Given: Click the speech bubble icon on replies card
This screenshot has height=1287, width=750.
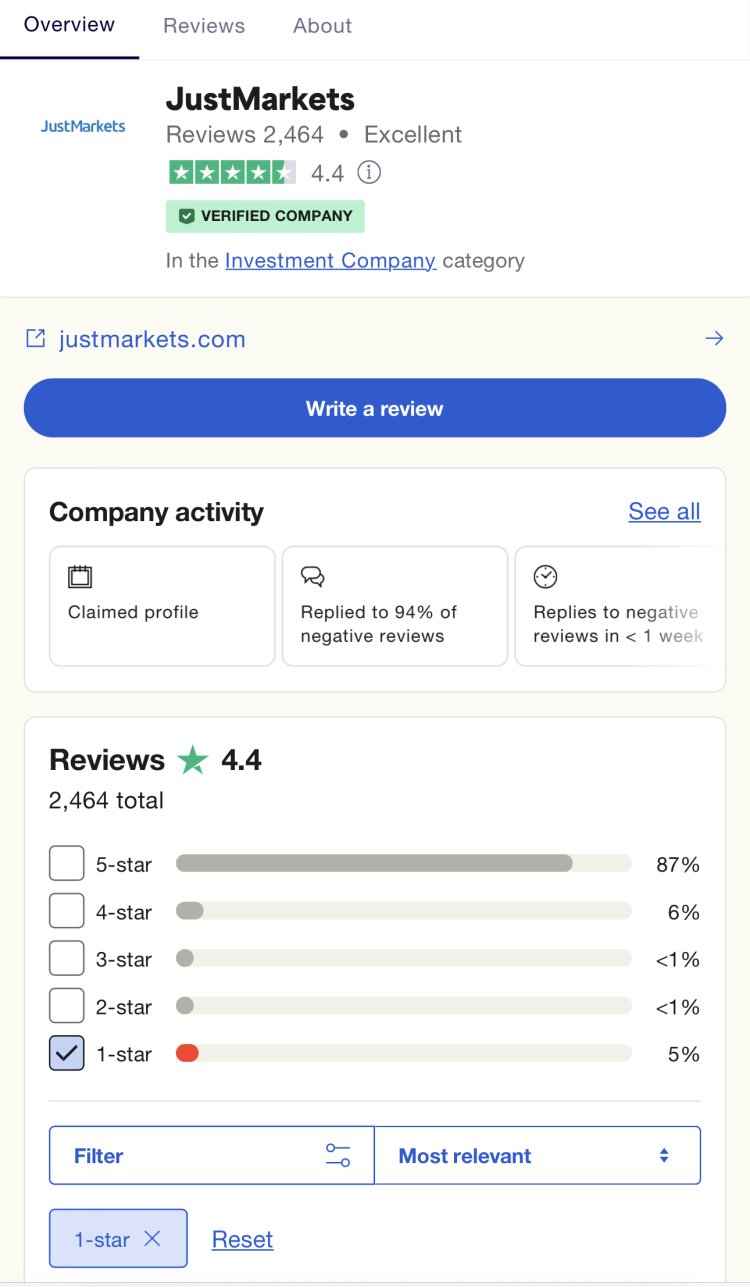Looking at the screenshot, I should click(312, 577).
